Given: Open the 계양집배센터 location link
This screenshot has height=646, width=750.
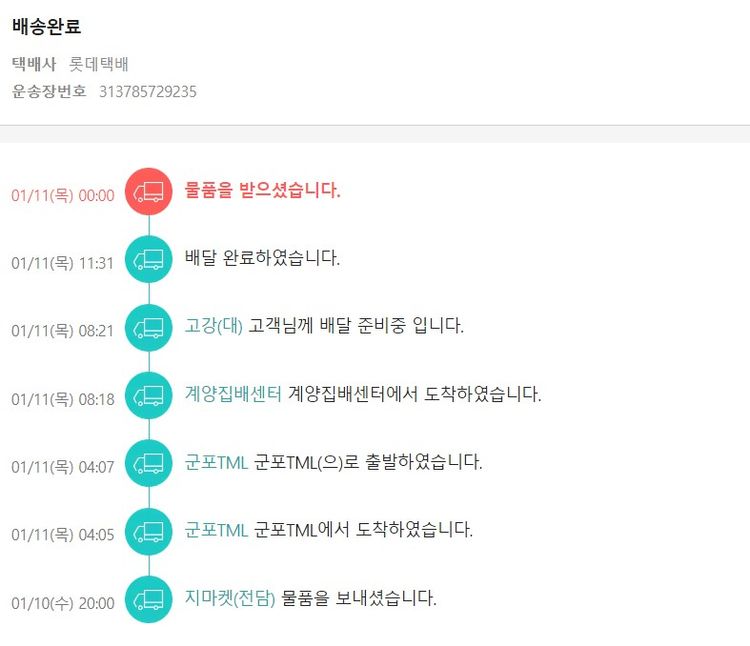Looking at the screenshot, I should click(x=234, y=394).
